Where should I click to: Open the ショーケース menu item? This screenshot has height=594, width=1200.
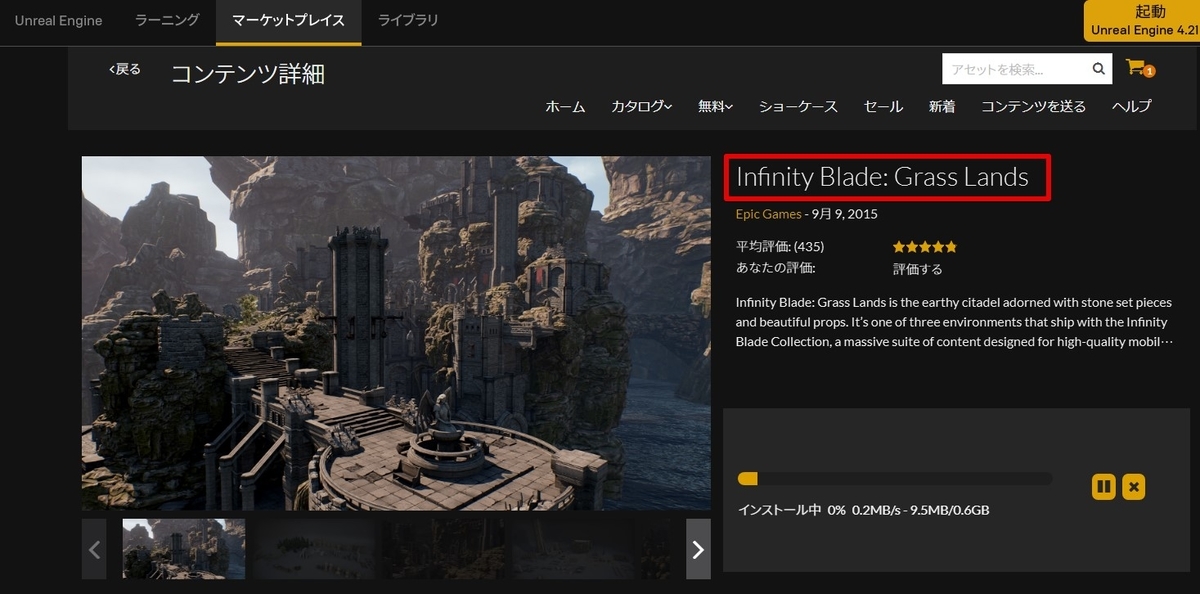pyautogui.click(x=798, y=106)
